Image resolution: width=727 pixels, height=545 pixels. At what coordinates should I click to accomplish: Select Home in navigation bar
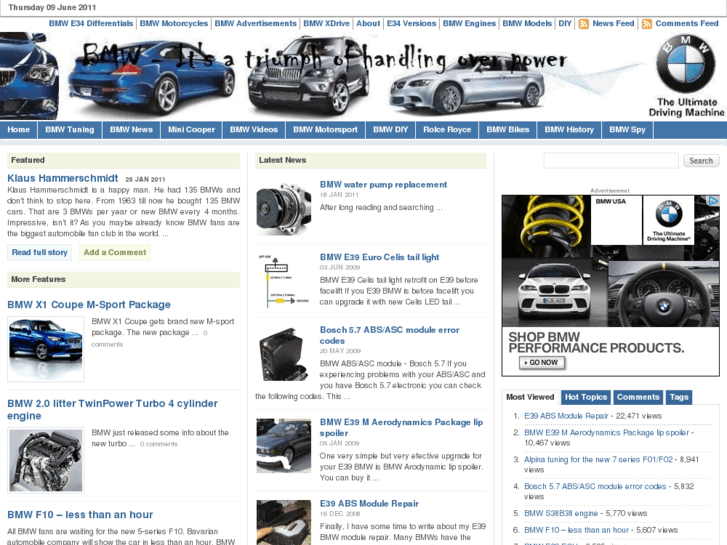[x=19, y=130]
